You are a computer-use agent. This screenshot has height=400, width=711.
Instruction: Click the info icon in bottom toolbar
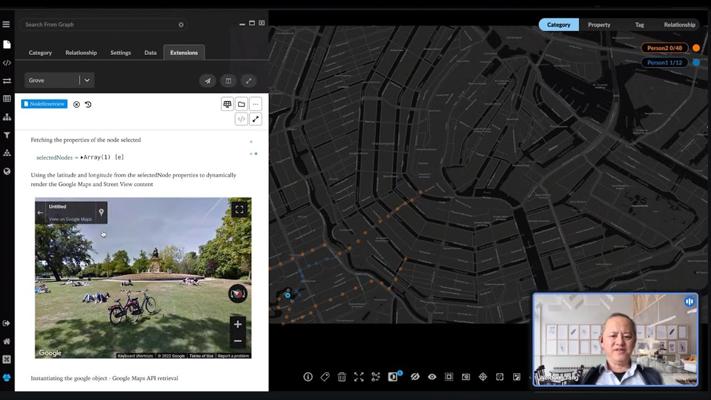point(308,377)
